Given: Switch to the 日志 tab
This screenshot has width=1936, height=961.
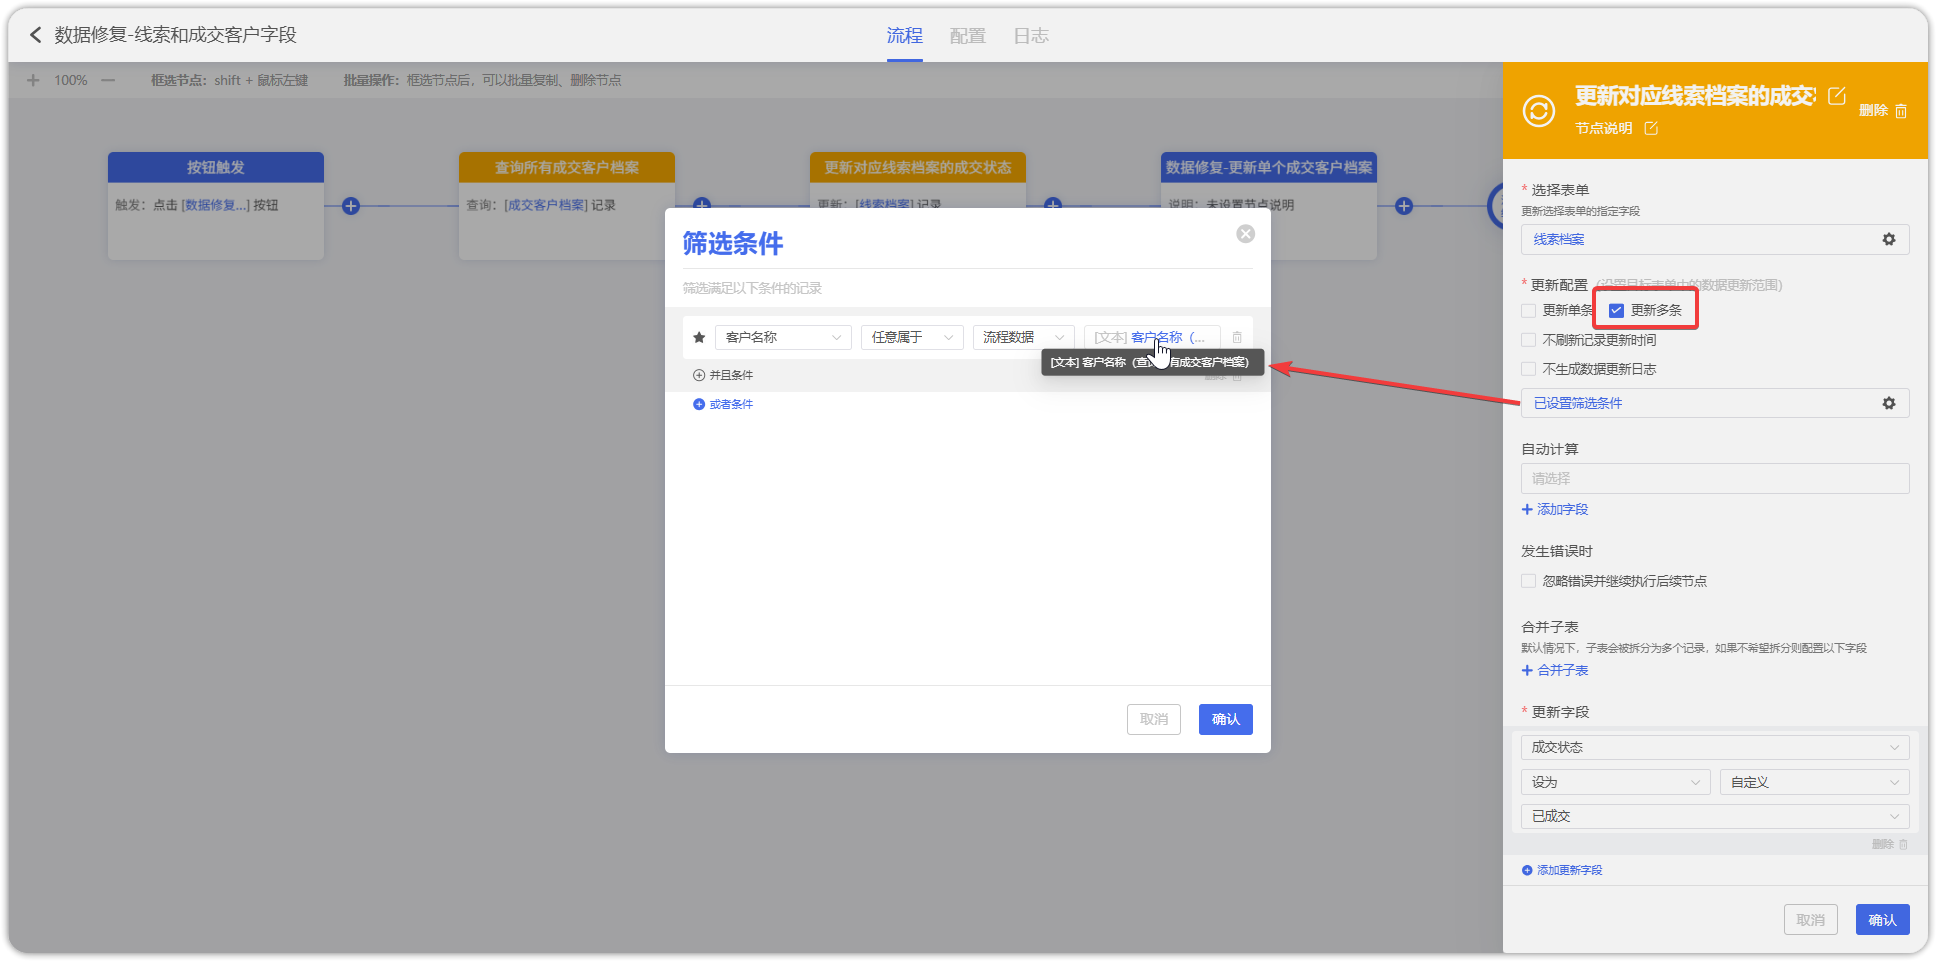Looking at the screenshot, I should point(1030,36).
